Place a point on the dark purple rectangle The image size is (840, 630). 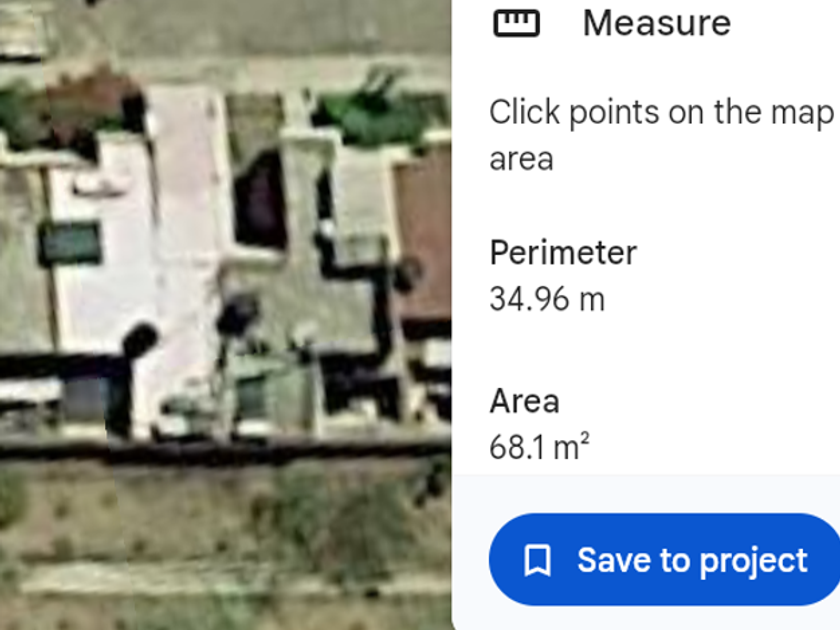coord(260,201)
